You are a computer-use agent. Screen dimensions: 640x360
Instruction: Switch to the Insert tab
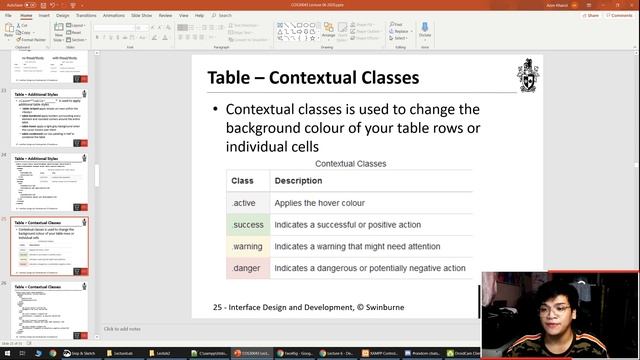[x=44, y=16]
